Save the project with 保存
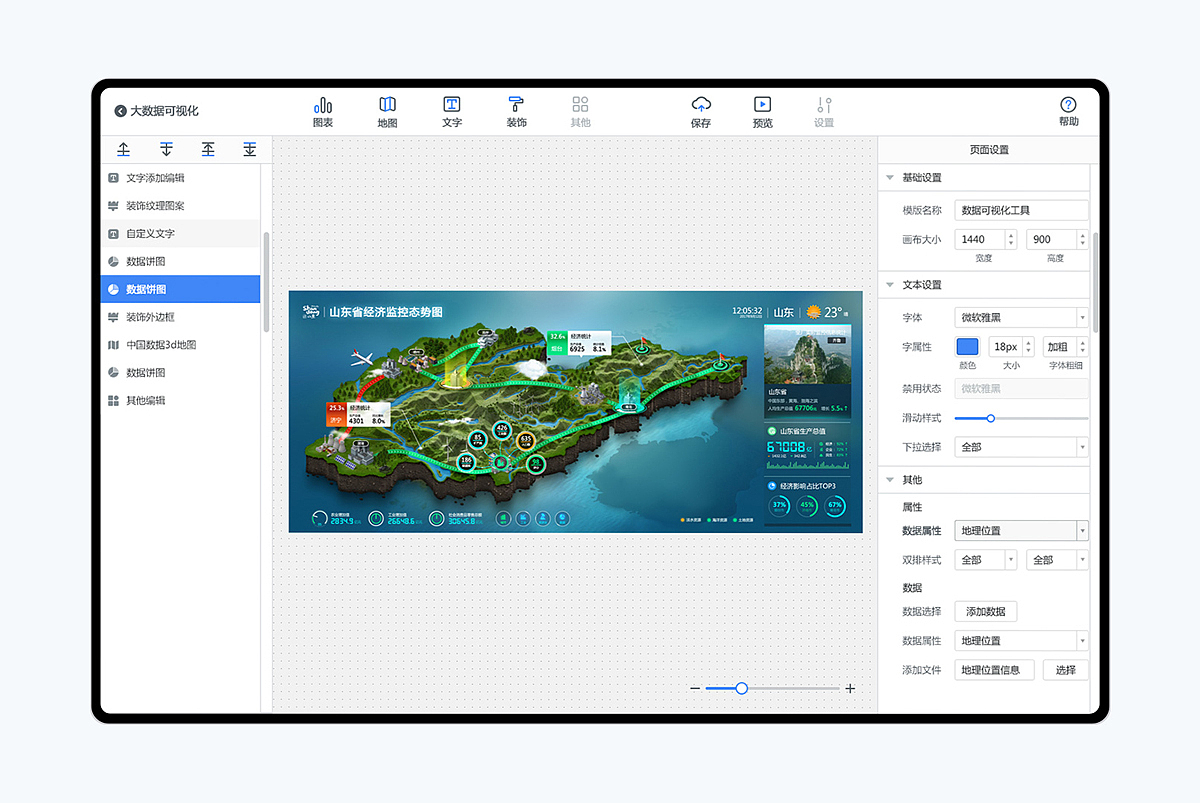 [701, 112]
